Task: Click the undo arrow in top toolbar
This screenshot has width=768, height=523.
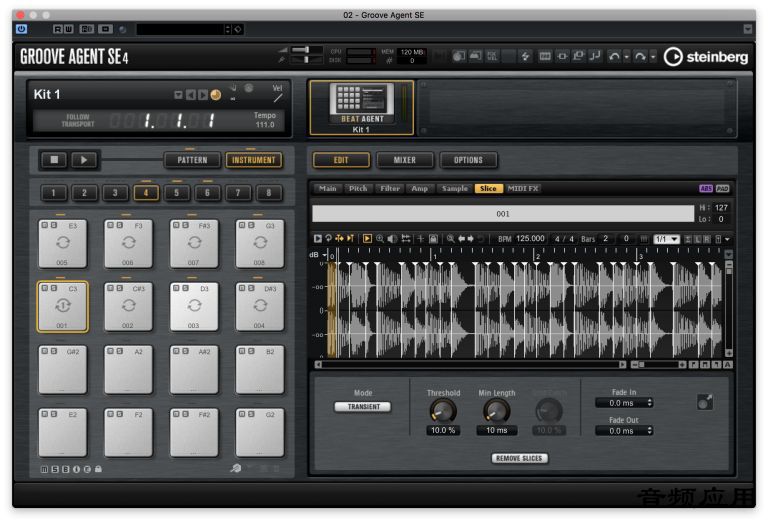Action: point(614,57)
